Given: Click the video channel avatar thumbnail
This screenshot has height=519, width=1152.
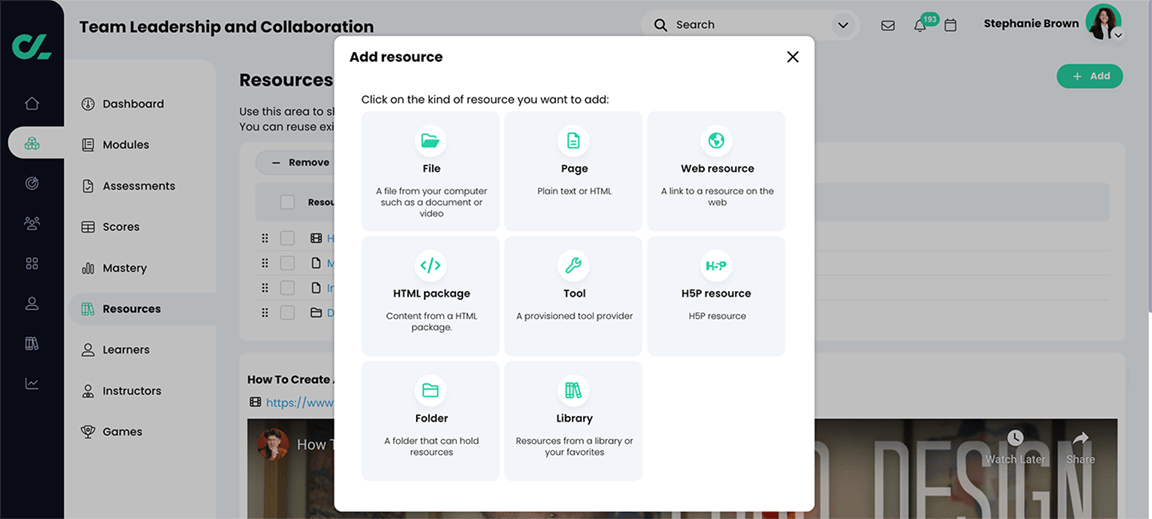Looking at the screenshot, I should coord(273,445).
